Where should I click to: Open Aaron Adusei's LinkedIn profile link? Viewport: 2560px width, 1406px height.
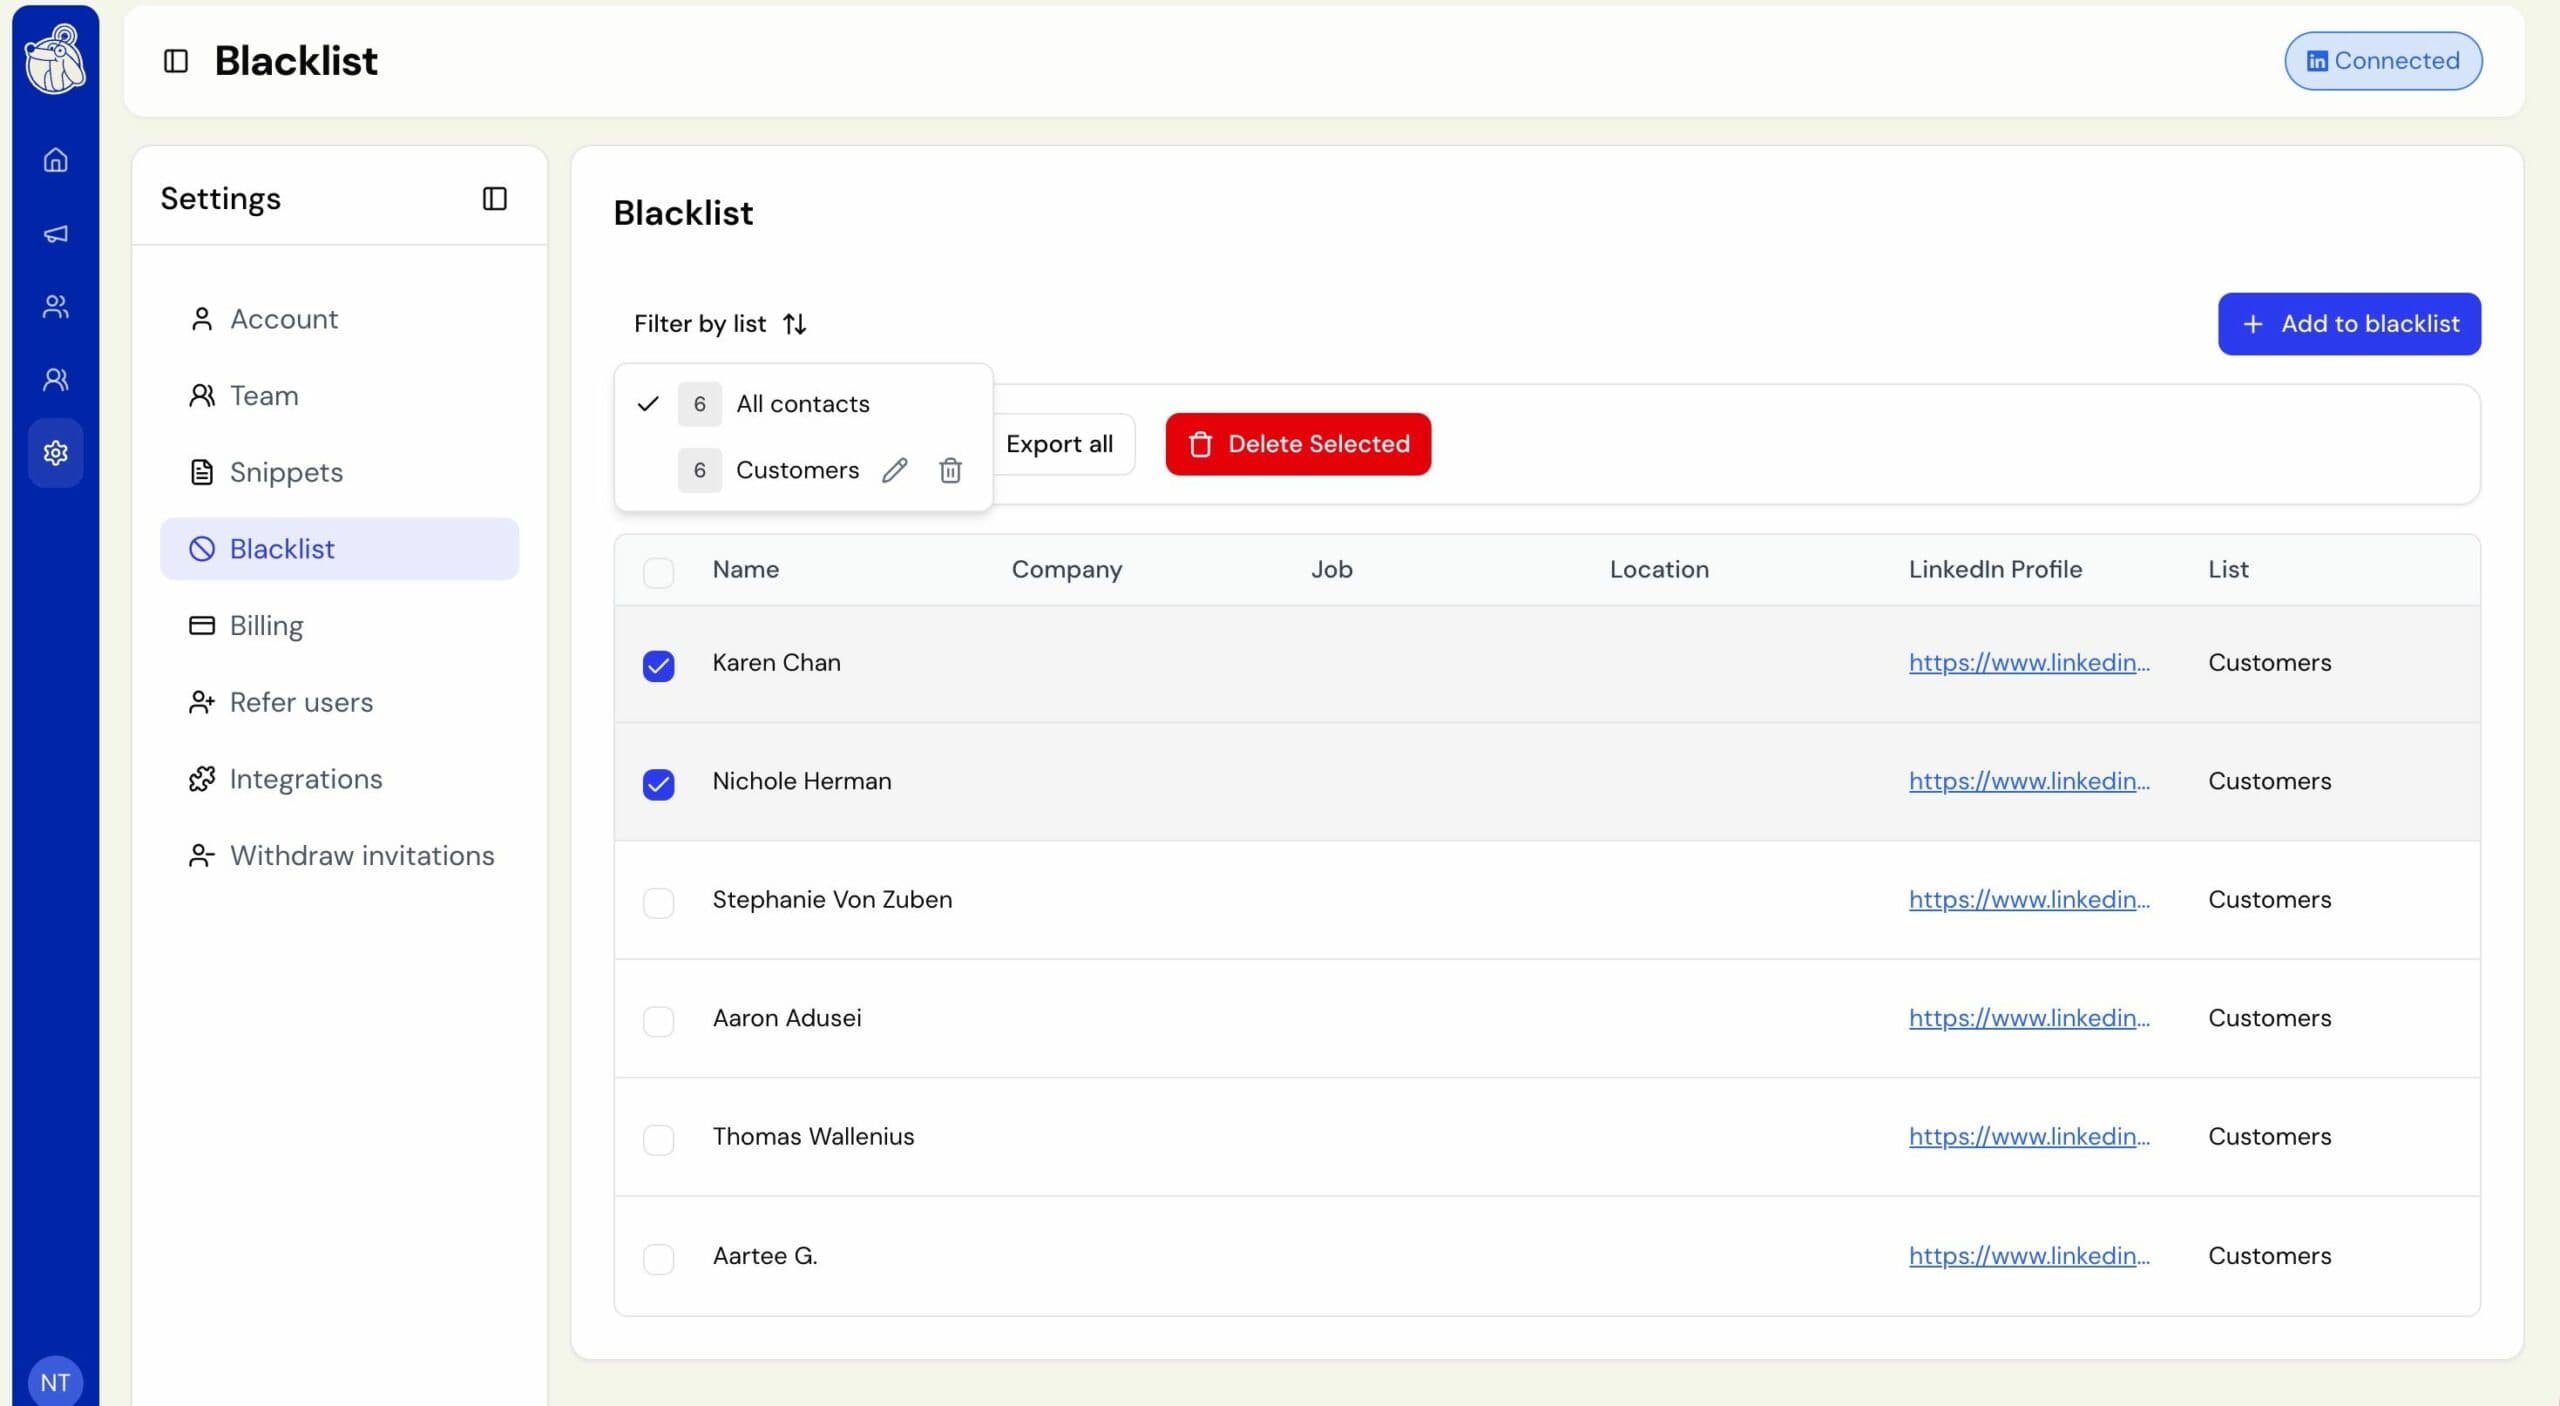[2028, 1018]
